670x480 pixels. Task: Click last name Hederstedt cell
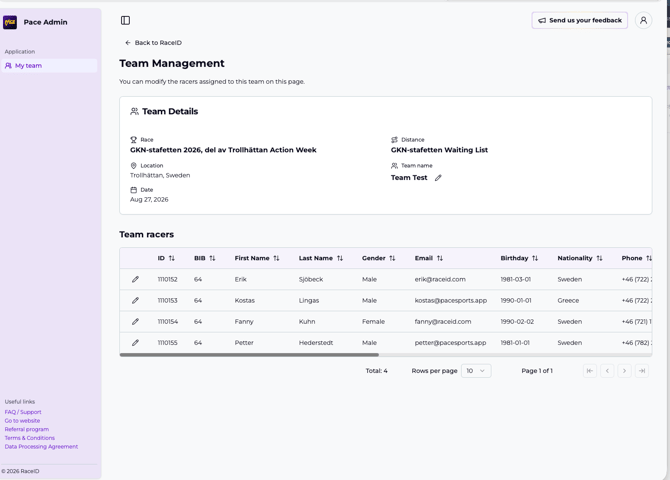click(316, 343)
